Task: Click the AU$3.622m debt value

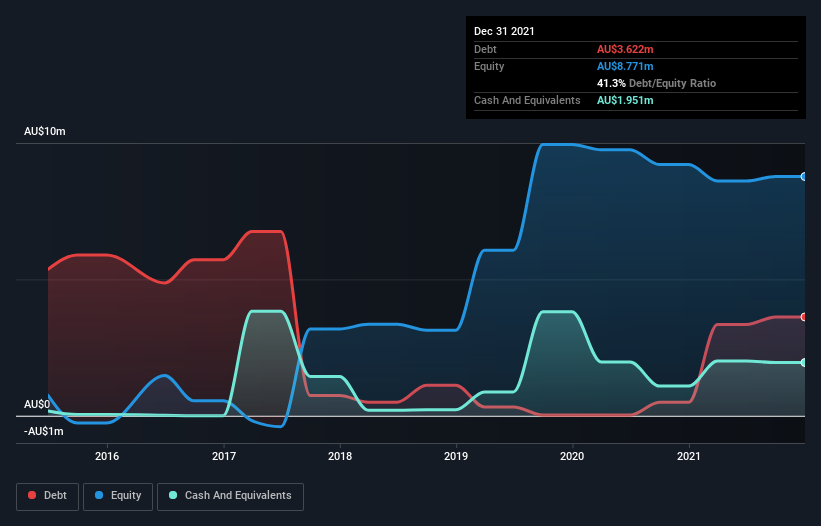Action: (x=625, y=49)
